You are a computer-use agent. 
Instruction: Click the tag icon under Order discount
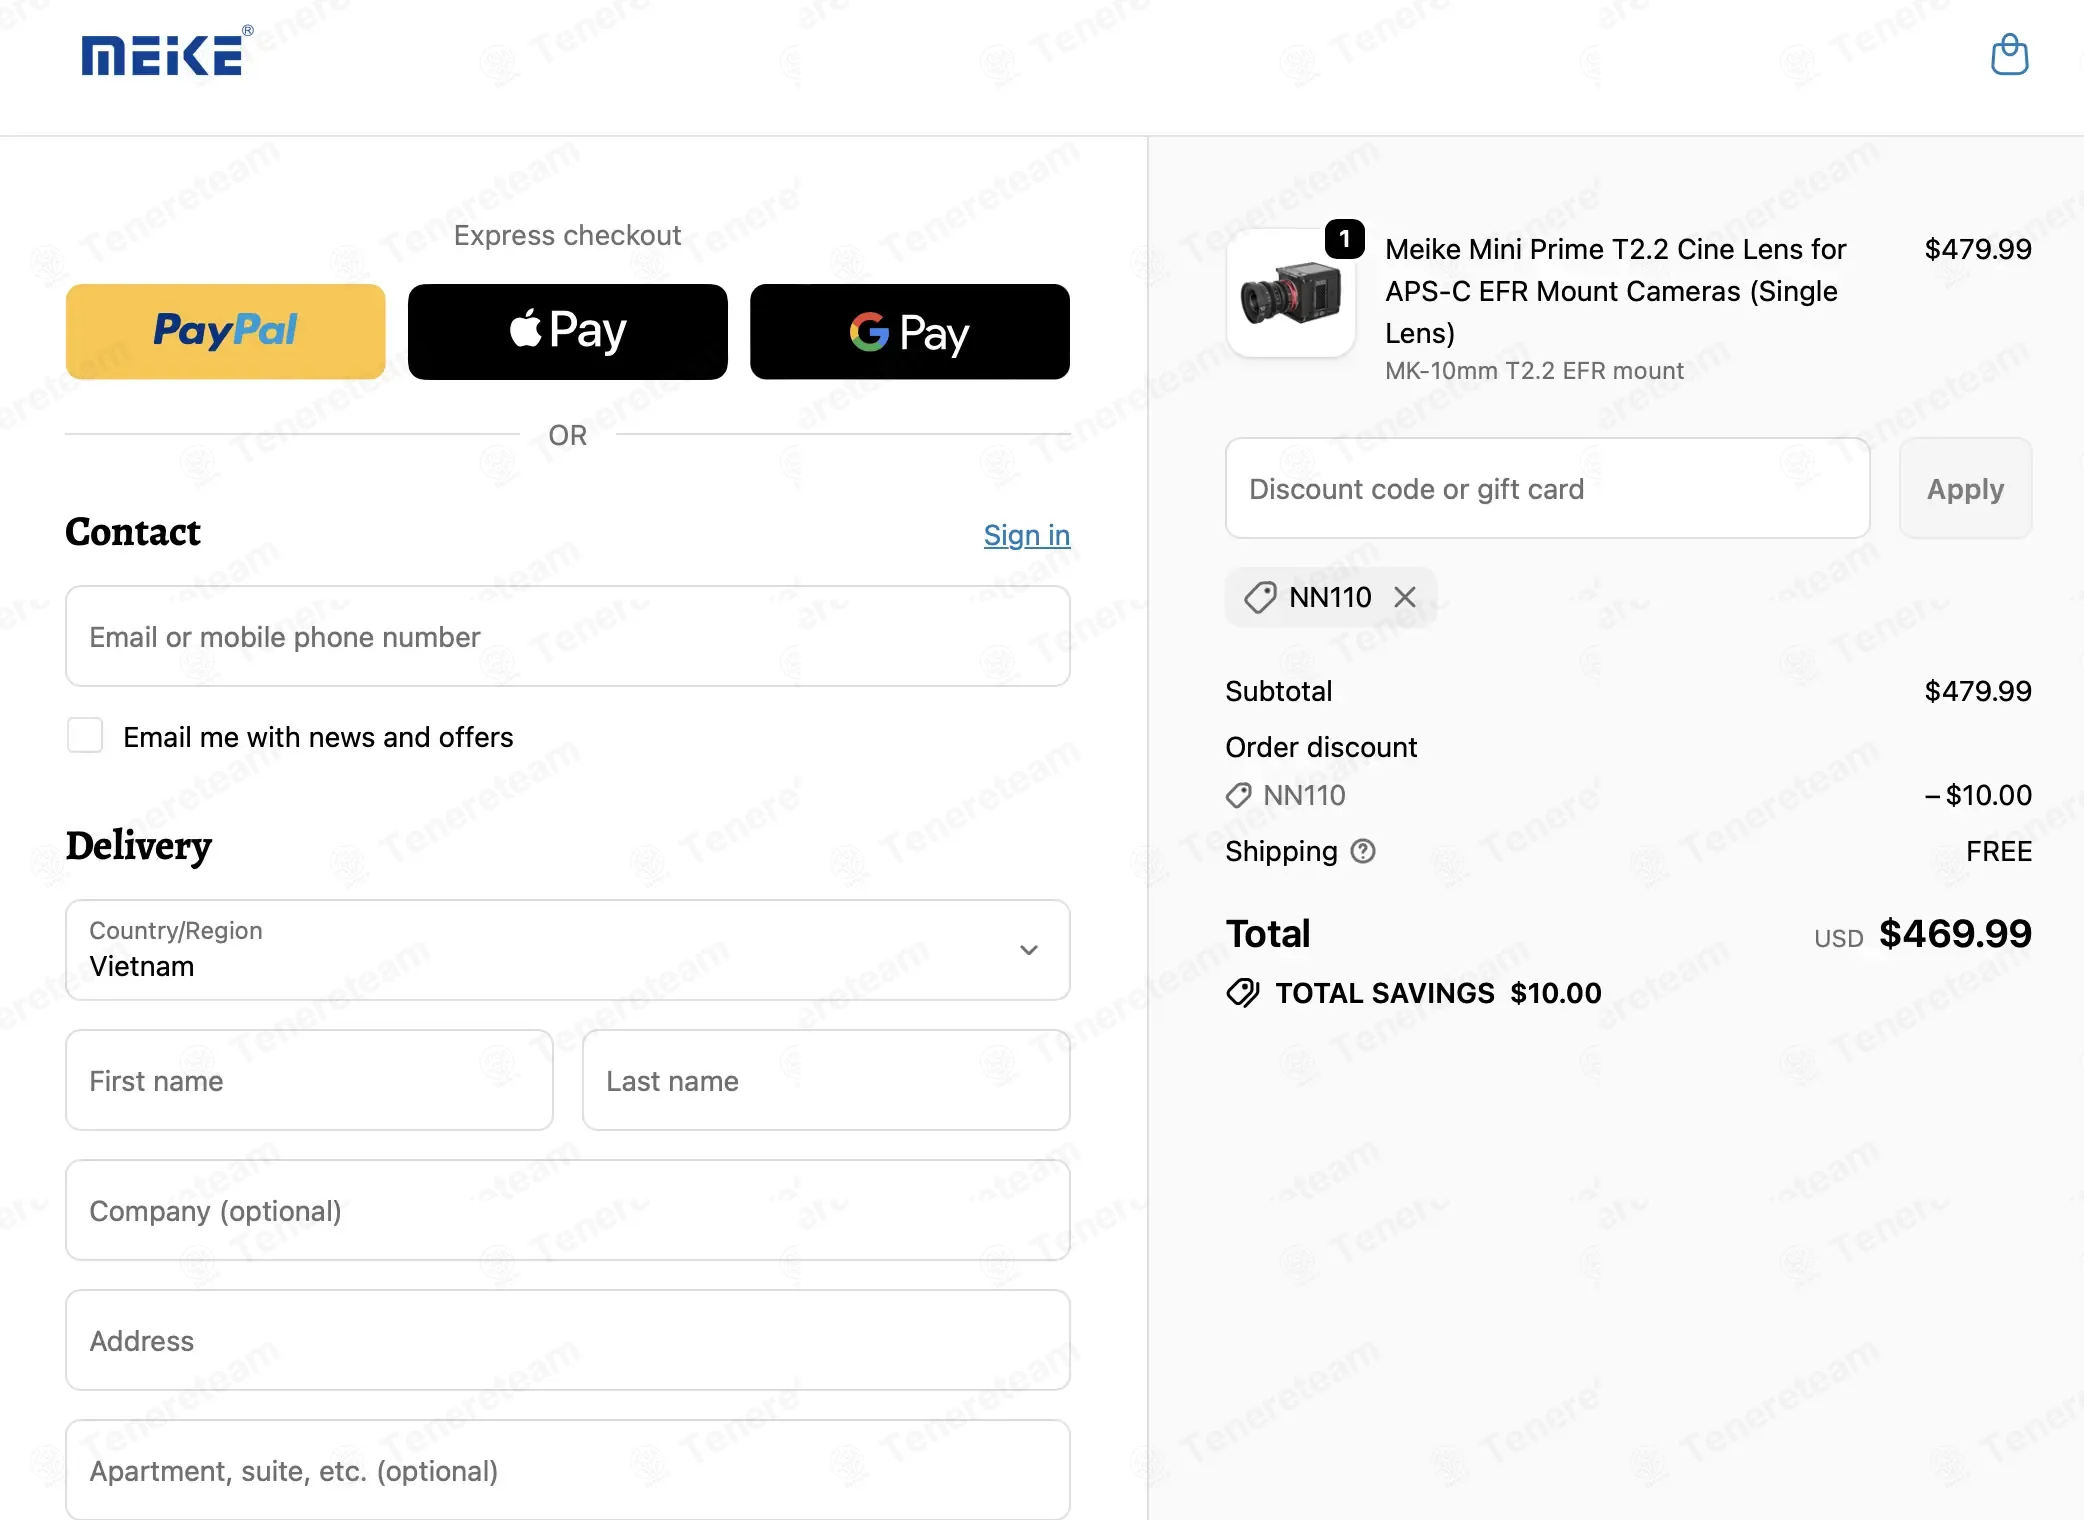pos(1239,795)
